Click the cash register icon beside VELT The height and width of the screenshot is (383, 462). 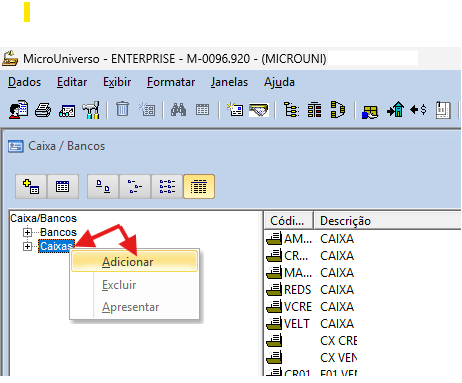pyautogui.click(x=274, y=323)
